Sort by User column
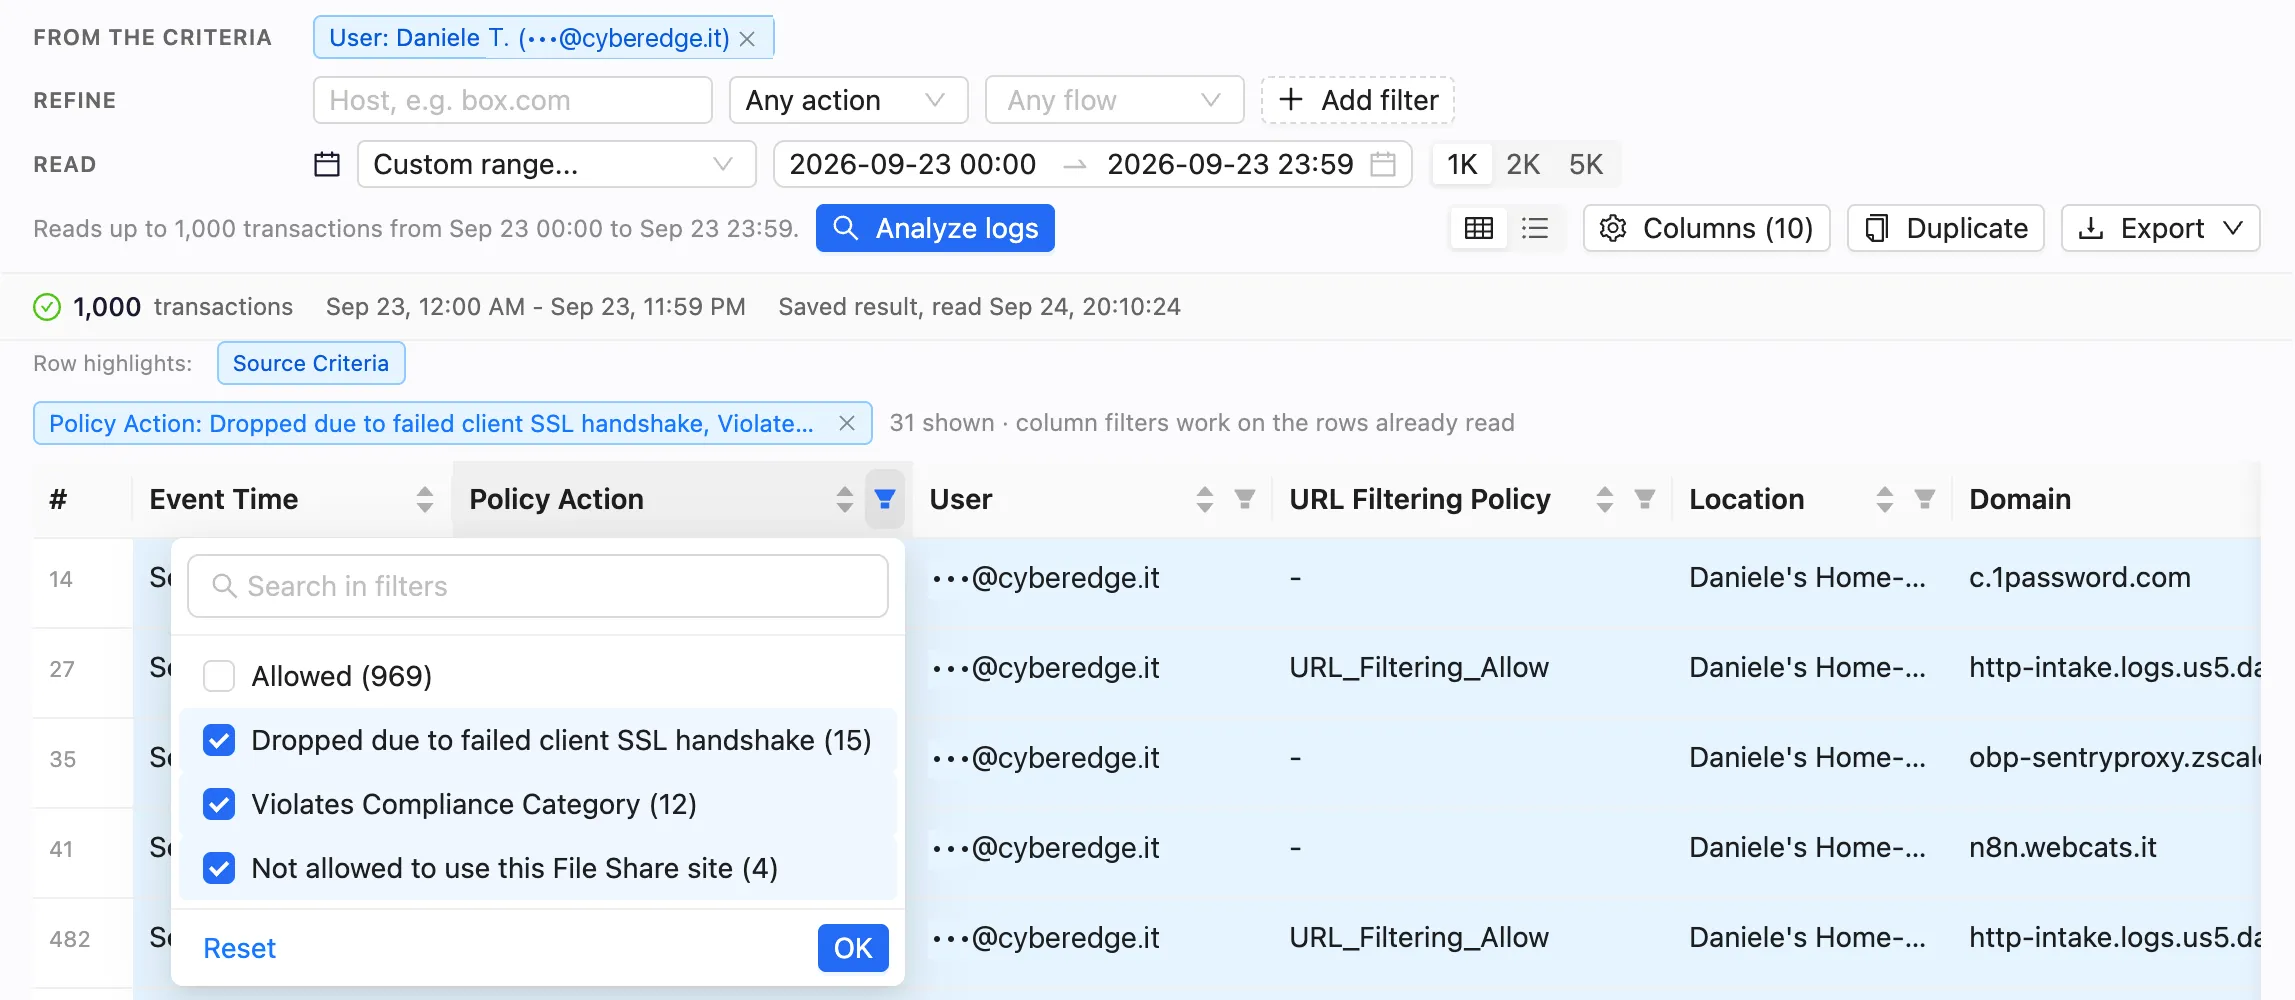The image size is (2295, 1000). coord(1205,499)
